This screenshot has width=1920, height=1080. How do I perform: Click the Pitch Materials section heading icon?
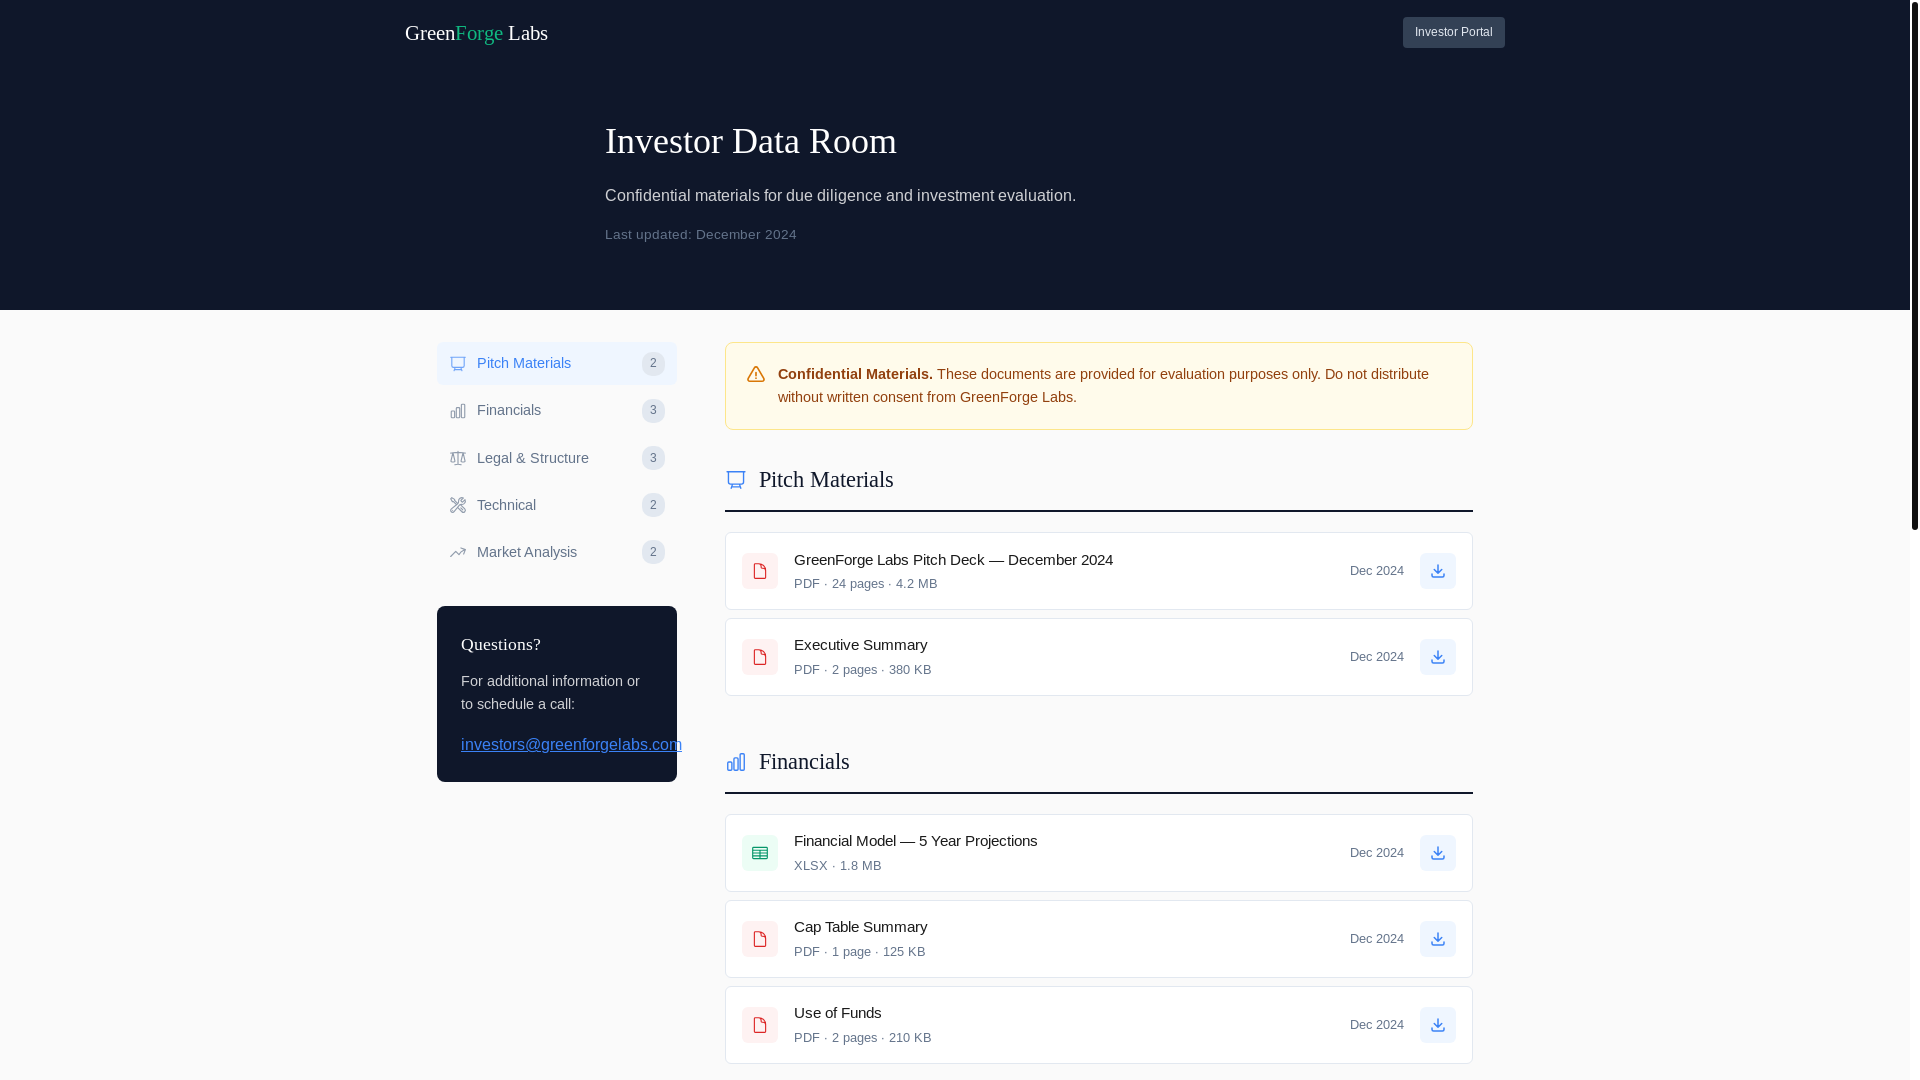click(736, 480)
